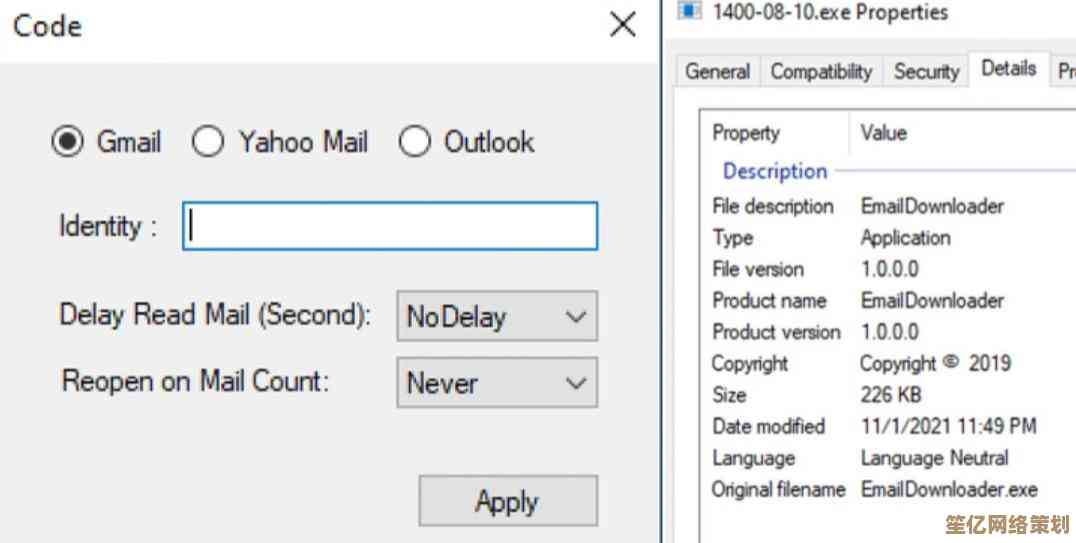Image resolution: width=1076 pixels, height=543 pixels.
Task: Switch to the General tab
Action: tap(717, 71)
